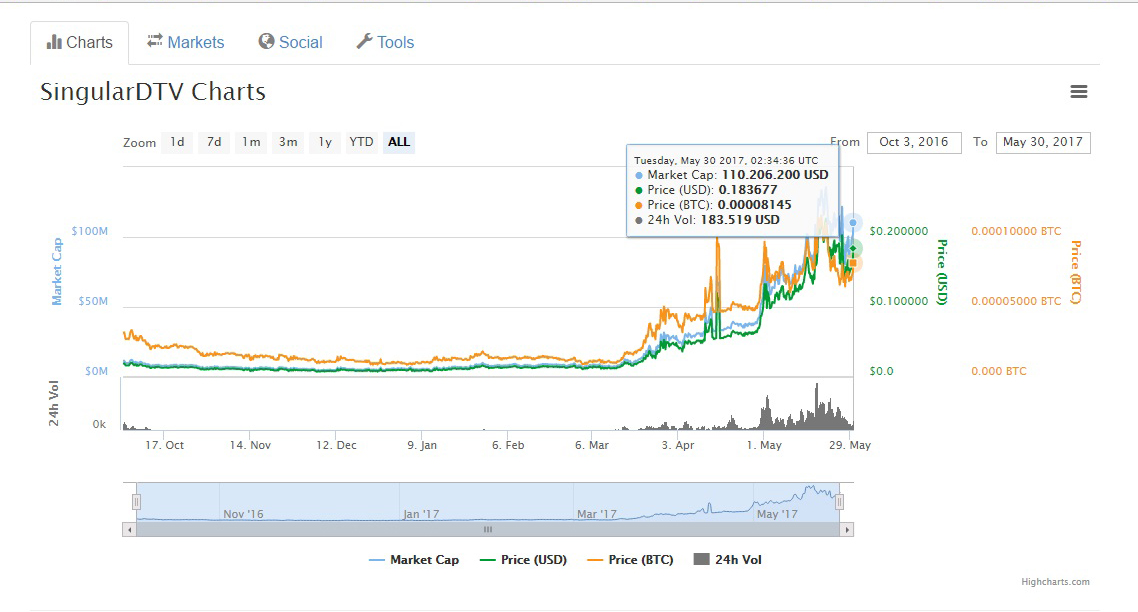Set zoom range to 1d
Screen dimensions: 1138x612
click(x=177, y=142)
